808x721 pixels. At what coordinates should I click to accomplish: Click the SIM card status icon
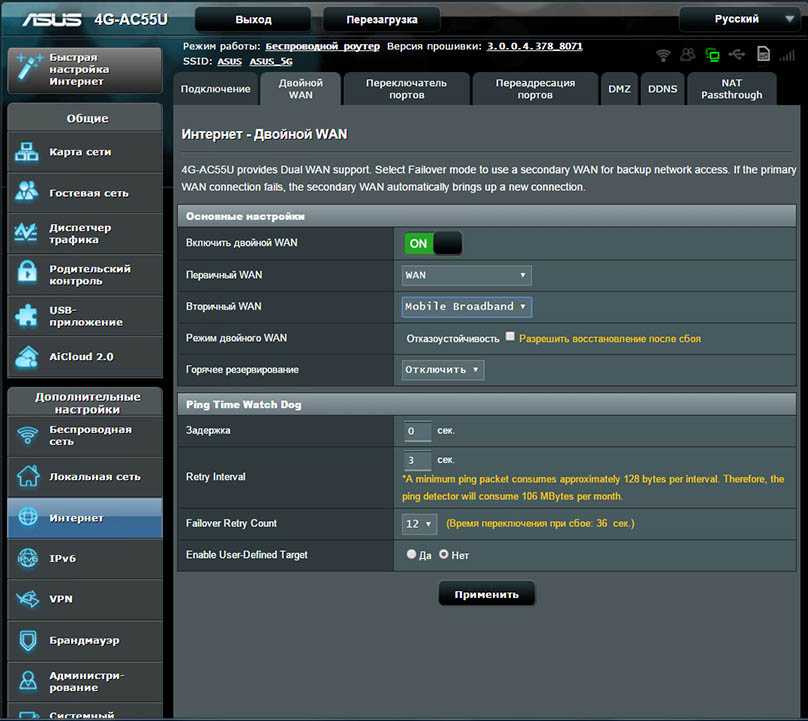point(763,54)
